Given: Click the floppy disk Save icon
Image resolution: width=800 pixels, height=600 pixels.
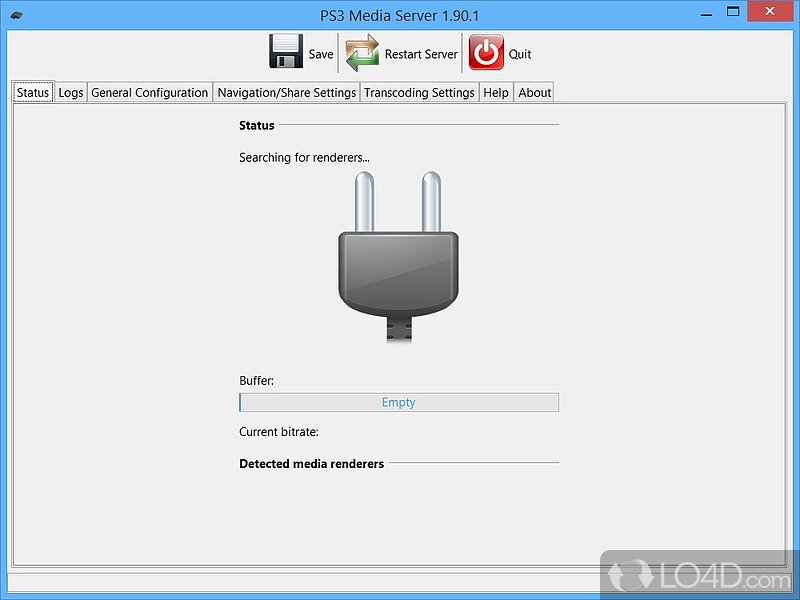Looking at the screenshot, I should (x=286, y=52).
